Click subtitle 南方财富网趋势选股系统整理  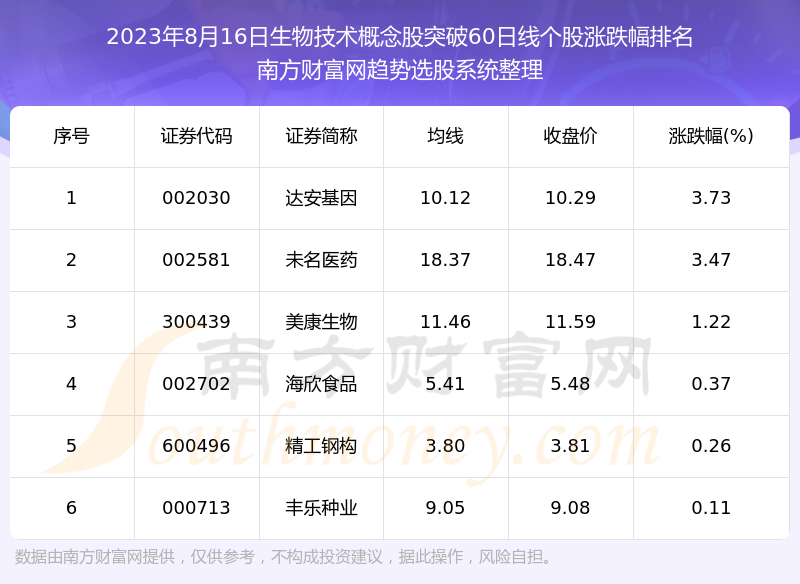pyautogui.click(x=400, y=70)
